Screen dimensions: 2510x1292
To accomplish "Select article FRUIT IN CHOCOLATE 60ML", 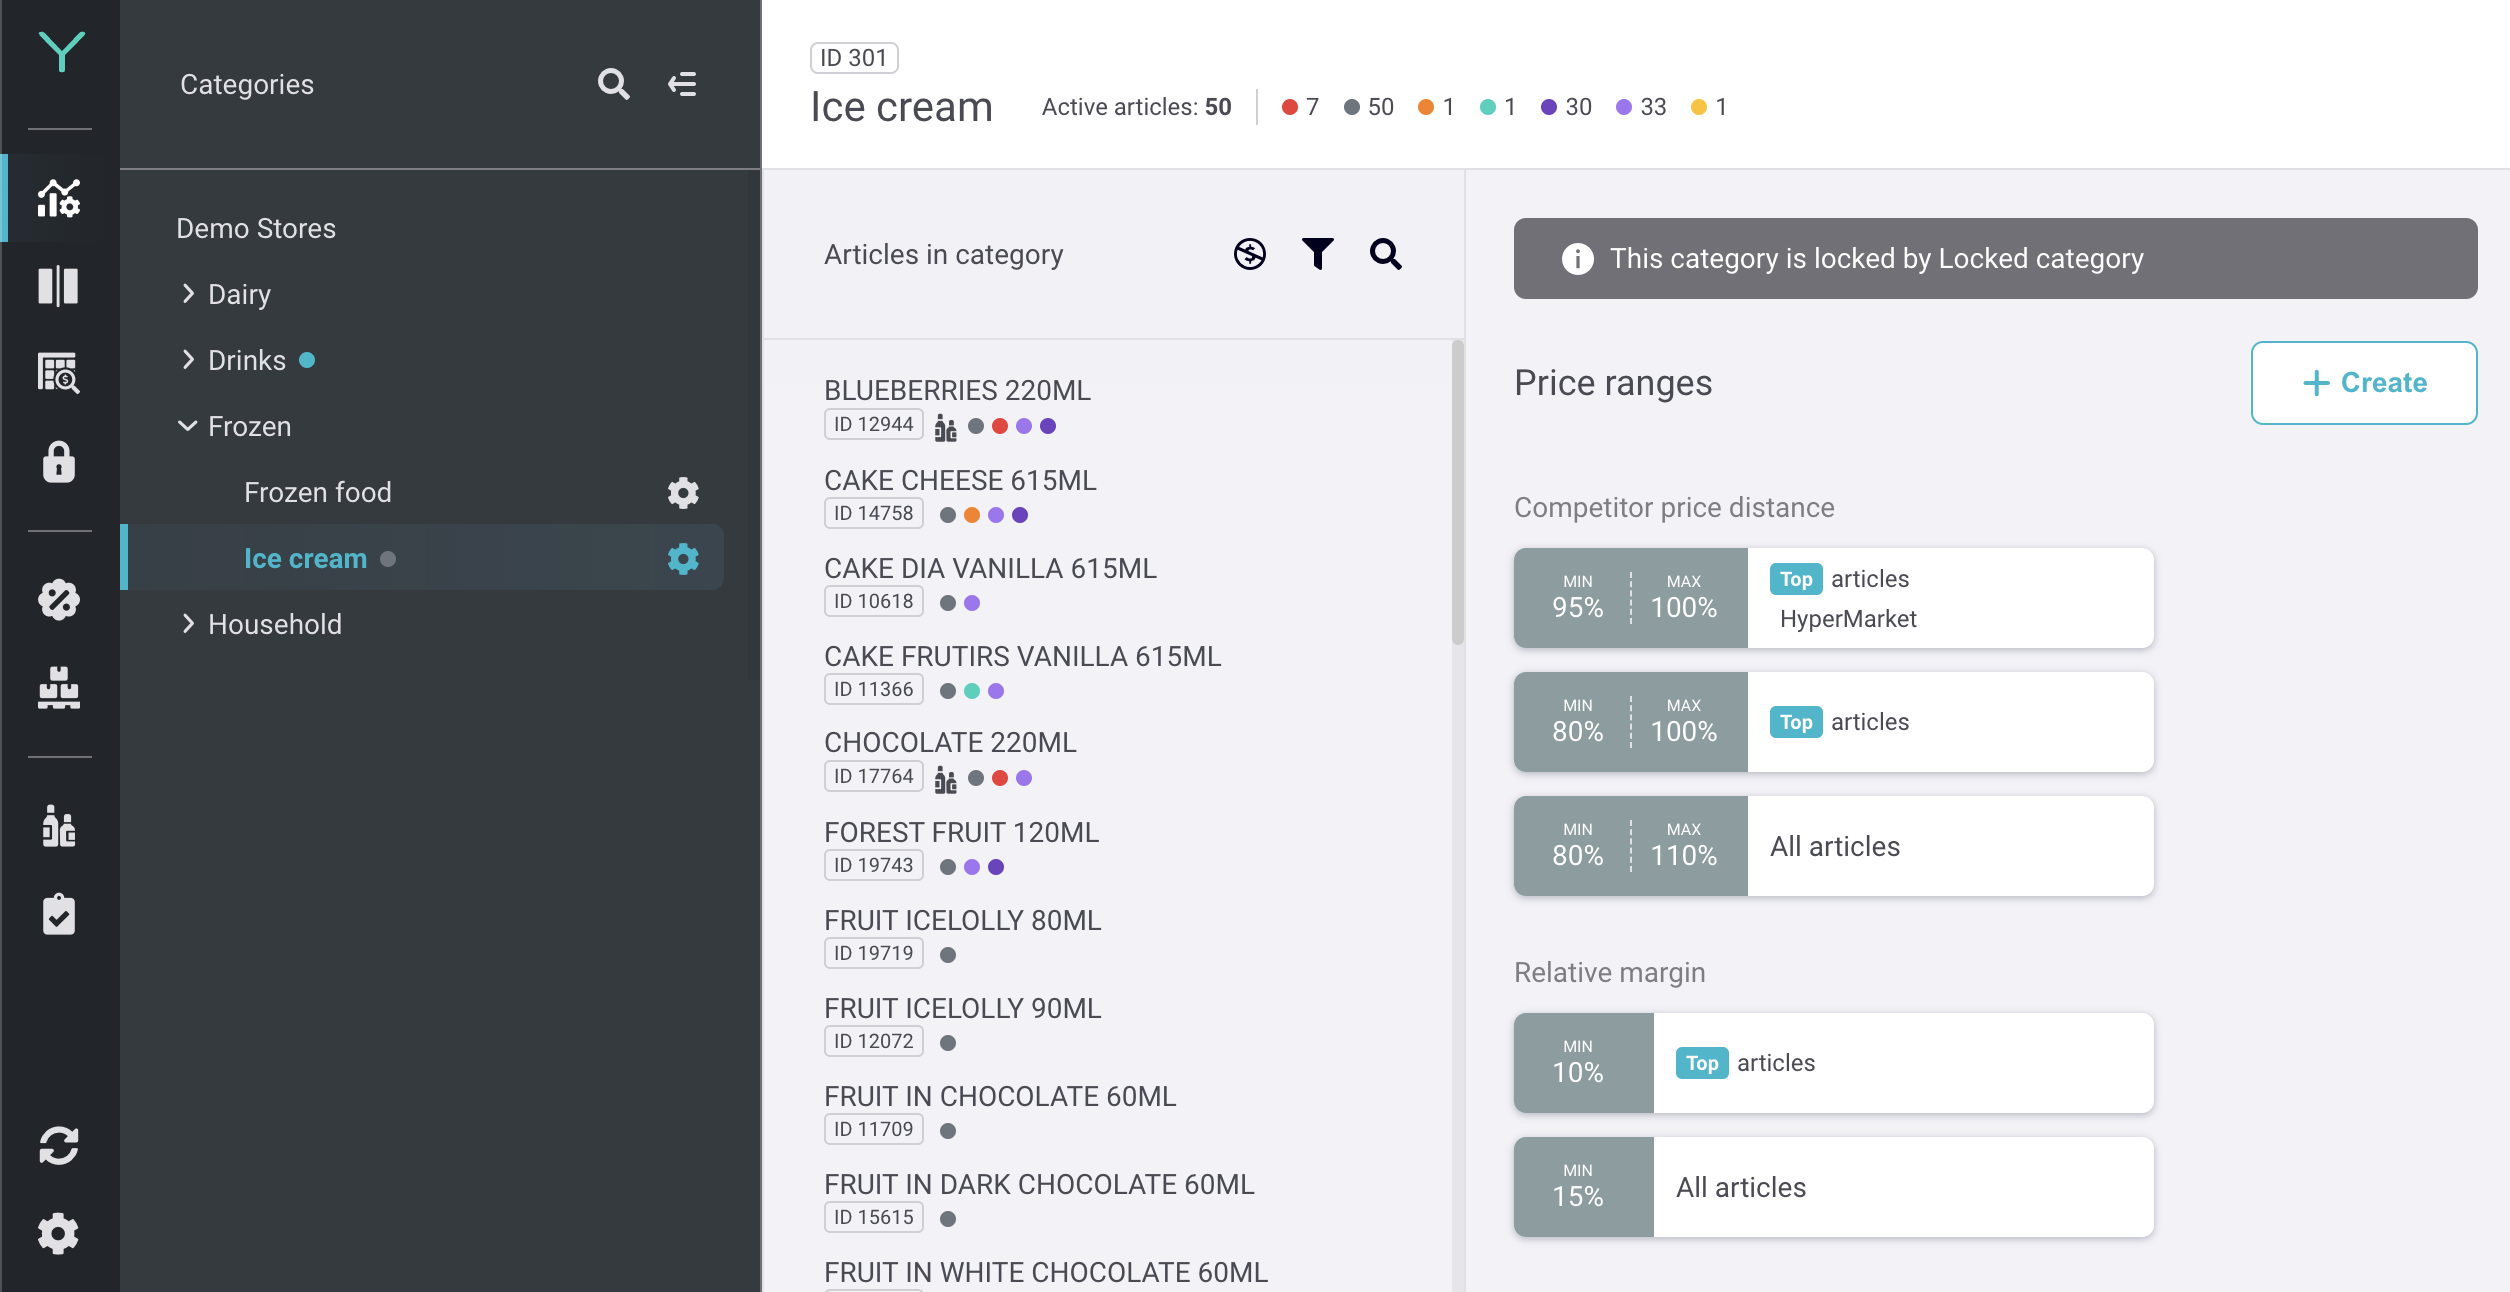I will [x=1000, y=1096].
